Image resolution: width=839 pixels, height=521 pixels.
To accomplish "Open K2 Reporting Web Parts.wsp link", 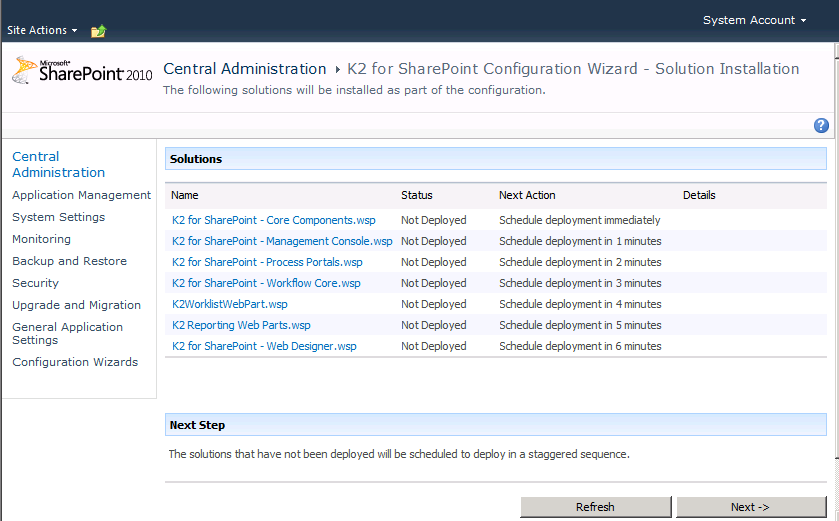I will tap(241, 325).
